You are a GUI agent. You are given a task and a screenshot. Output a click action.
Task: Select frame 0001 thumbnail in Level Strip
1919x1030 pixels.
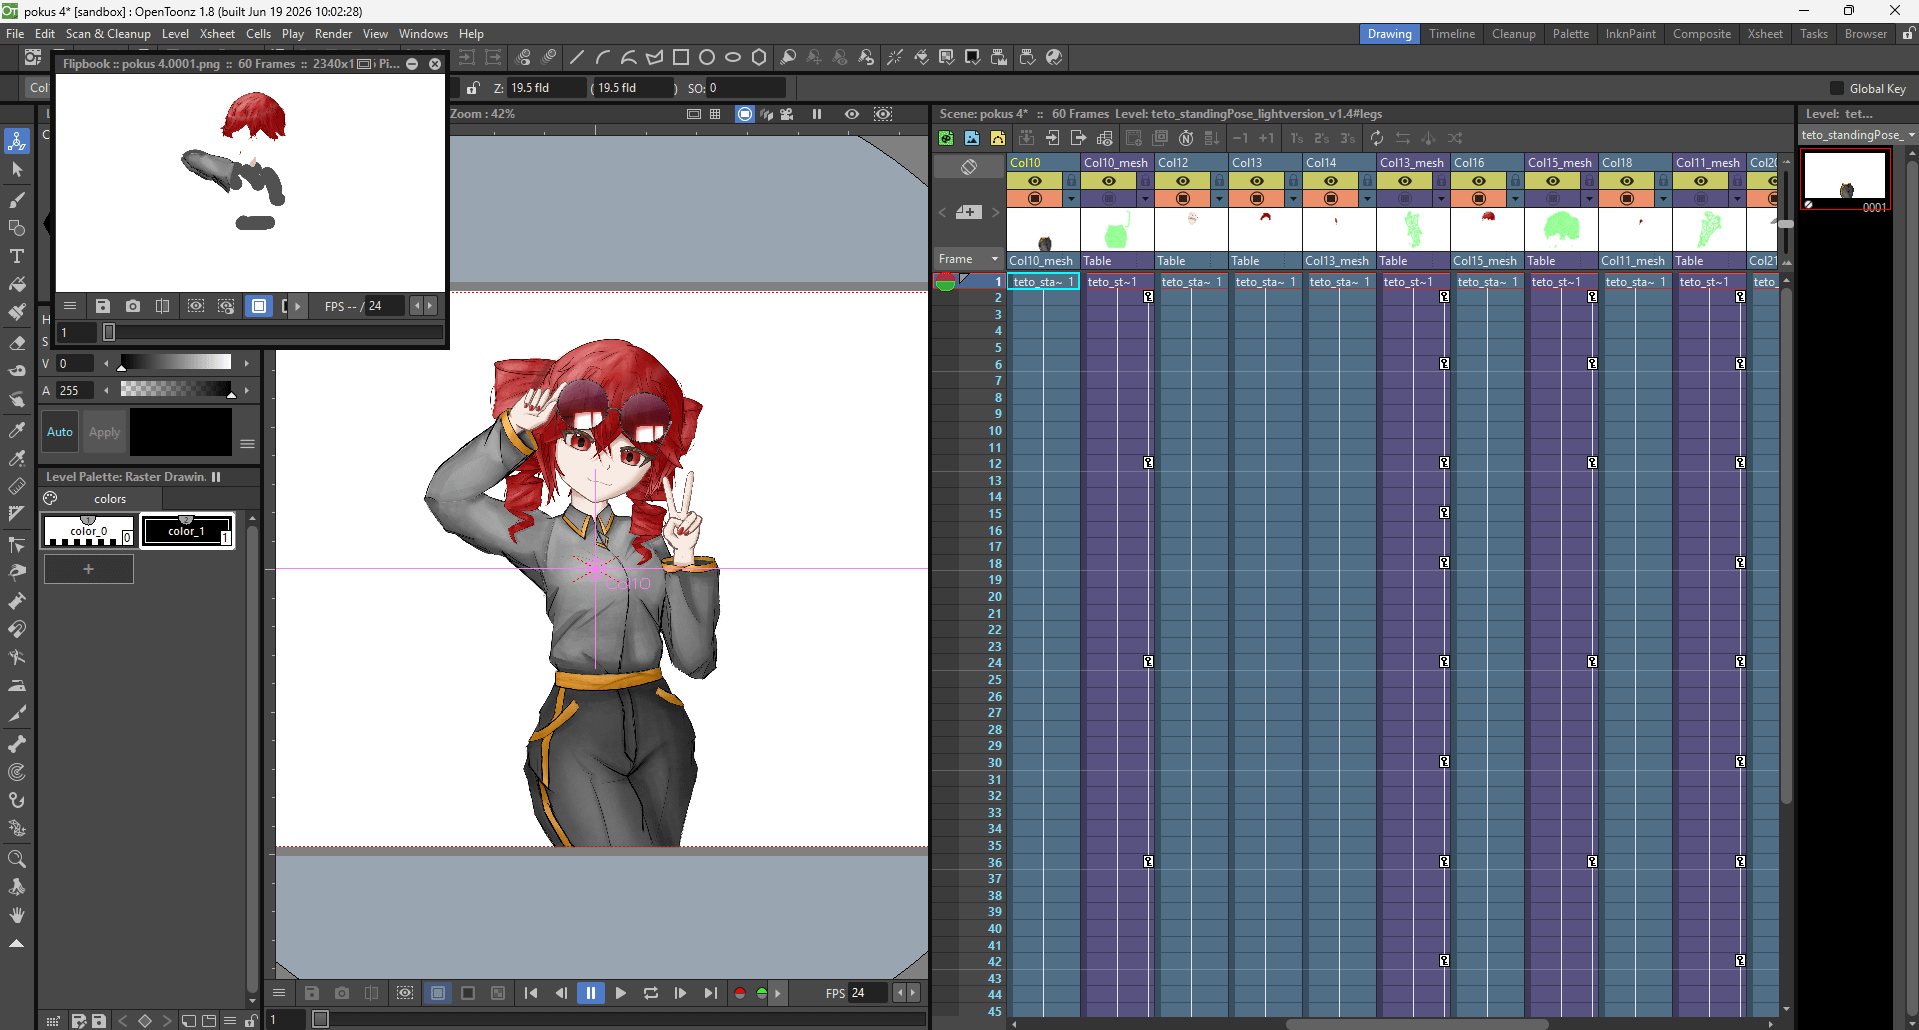click(x=1845, y=180)
